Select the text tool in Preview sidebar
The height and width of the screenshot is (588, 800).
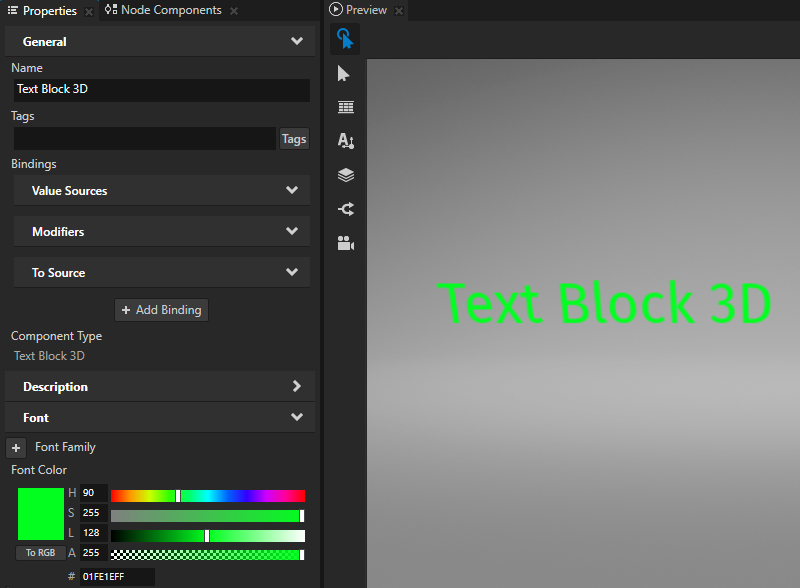point(345,141)
